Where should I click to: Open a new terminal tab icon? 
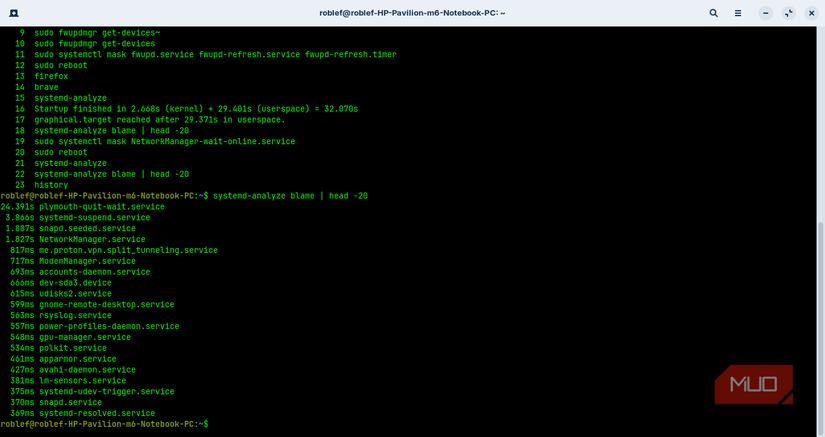pos(14,13)
